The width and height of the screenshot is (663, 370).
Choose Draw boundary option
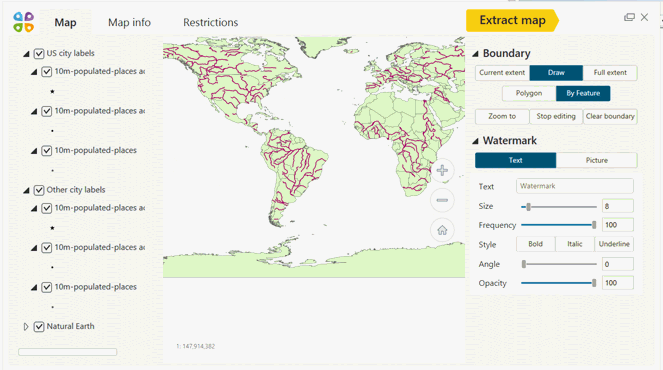point(556,73)
